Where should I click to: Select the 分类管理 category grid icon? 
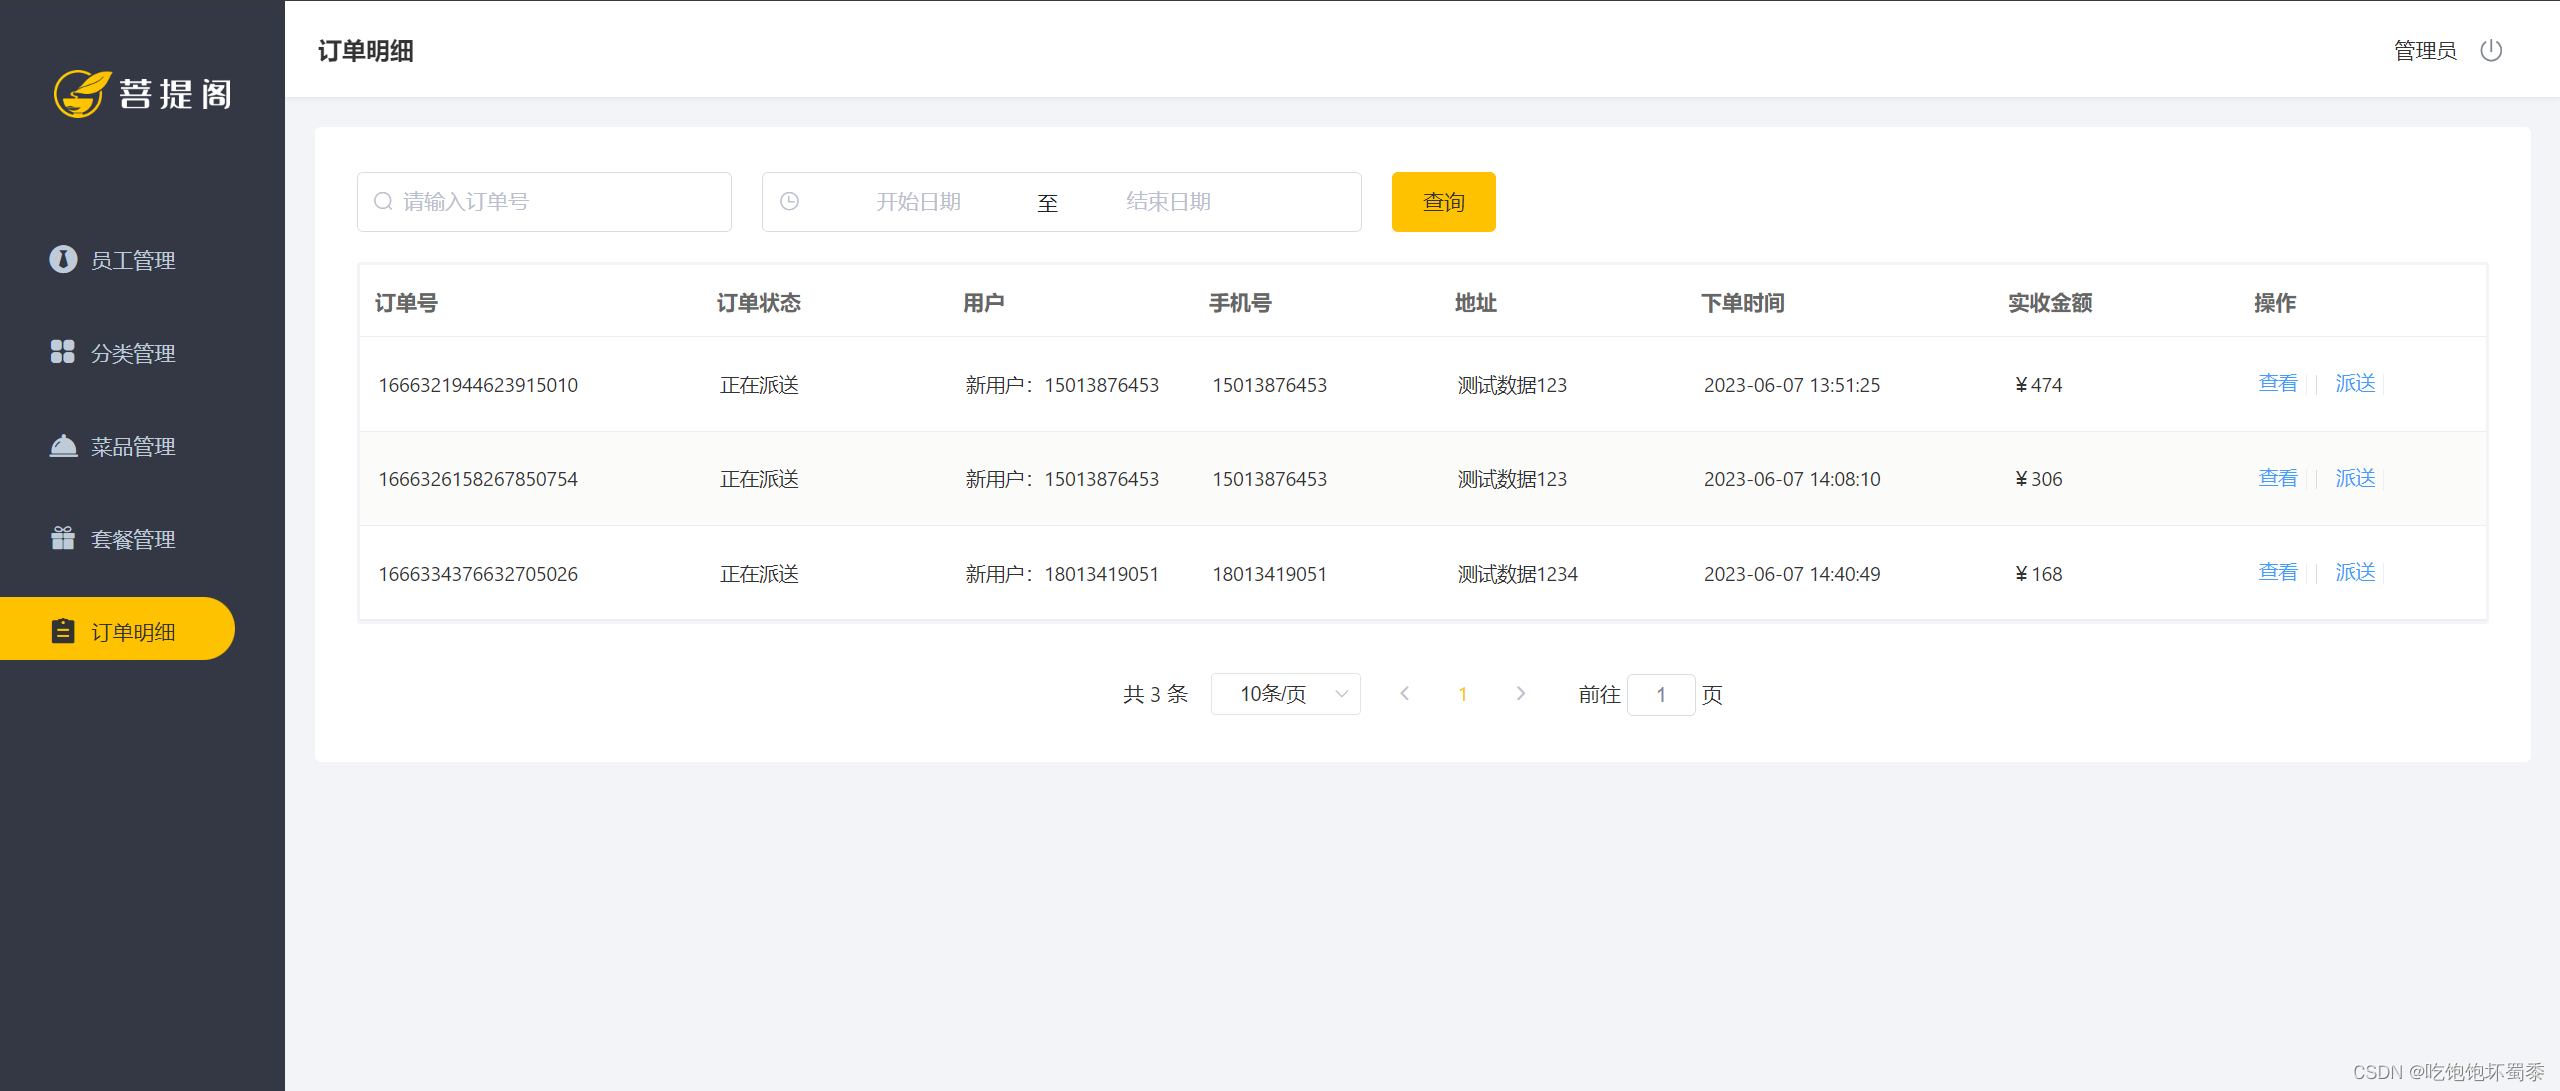tap(63, 352)
